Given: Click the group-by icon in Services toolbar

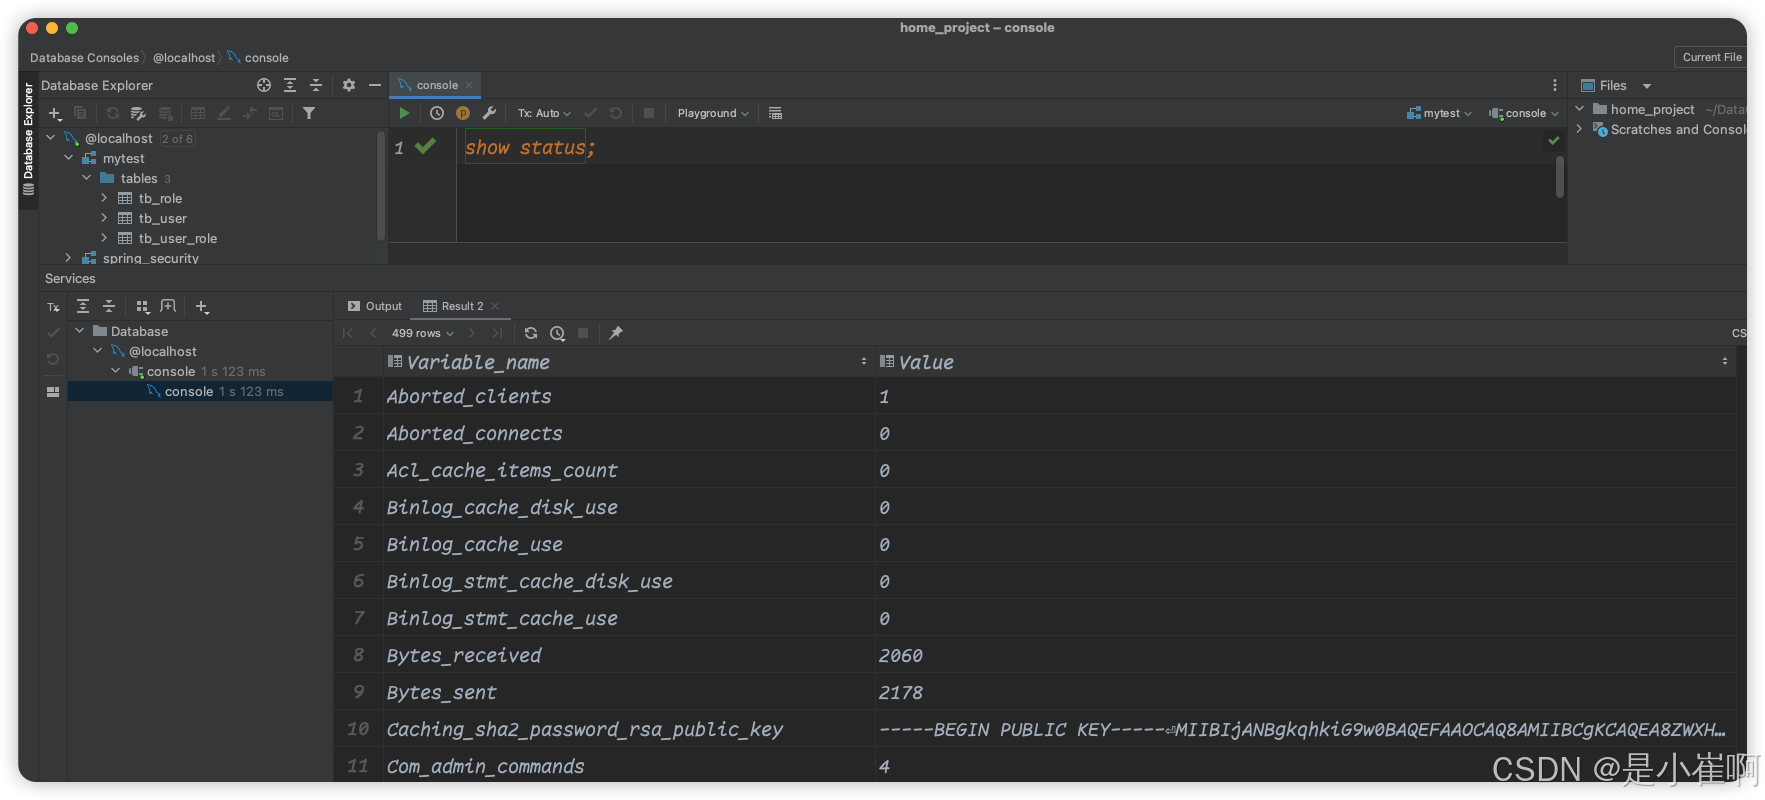Looking at the screenshot, I should click(x=142, y=306).
